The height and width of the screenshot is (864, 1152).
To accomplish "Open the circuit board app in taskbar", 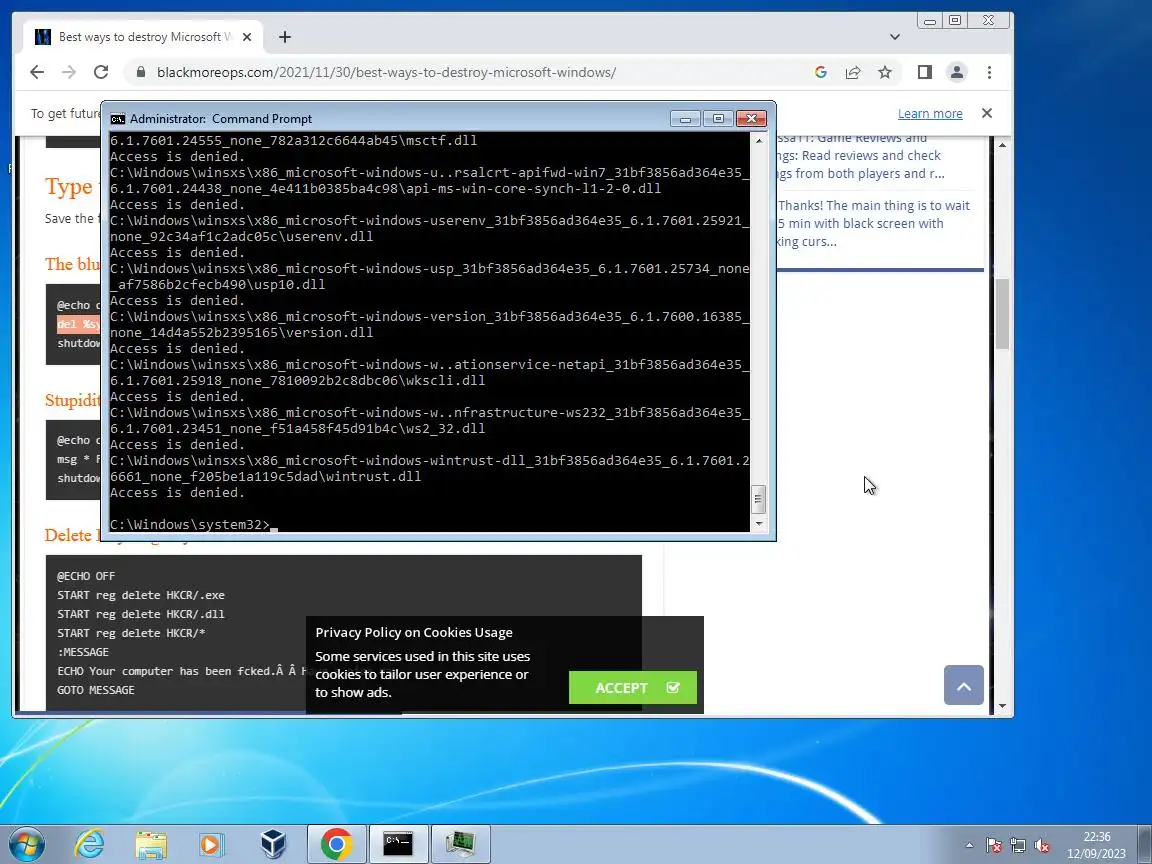I will (461, 844).
